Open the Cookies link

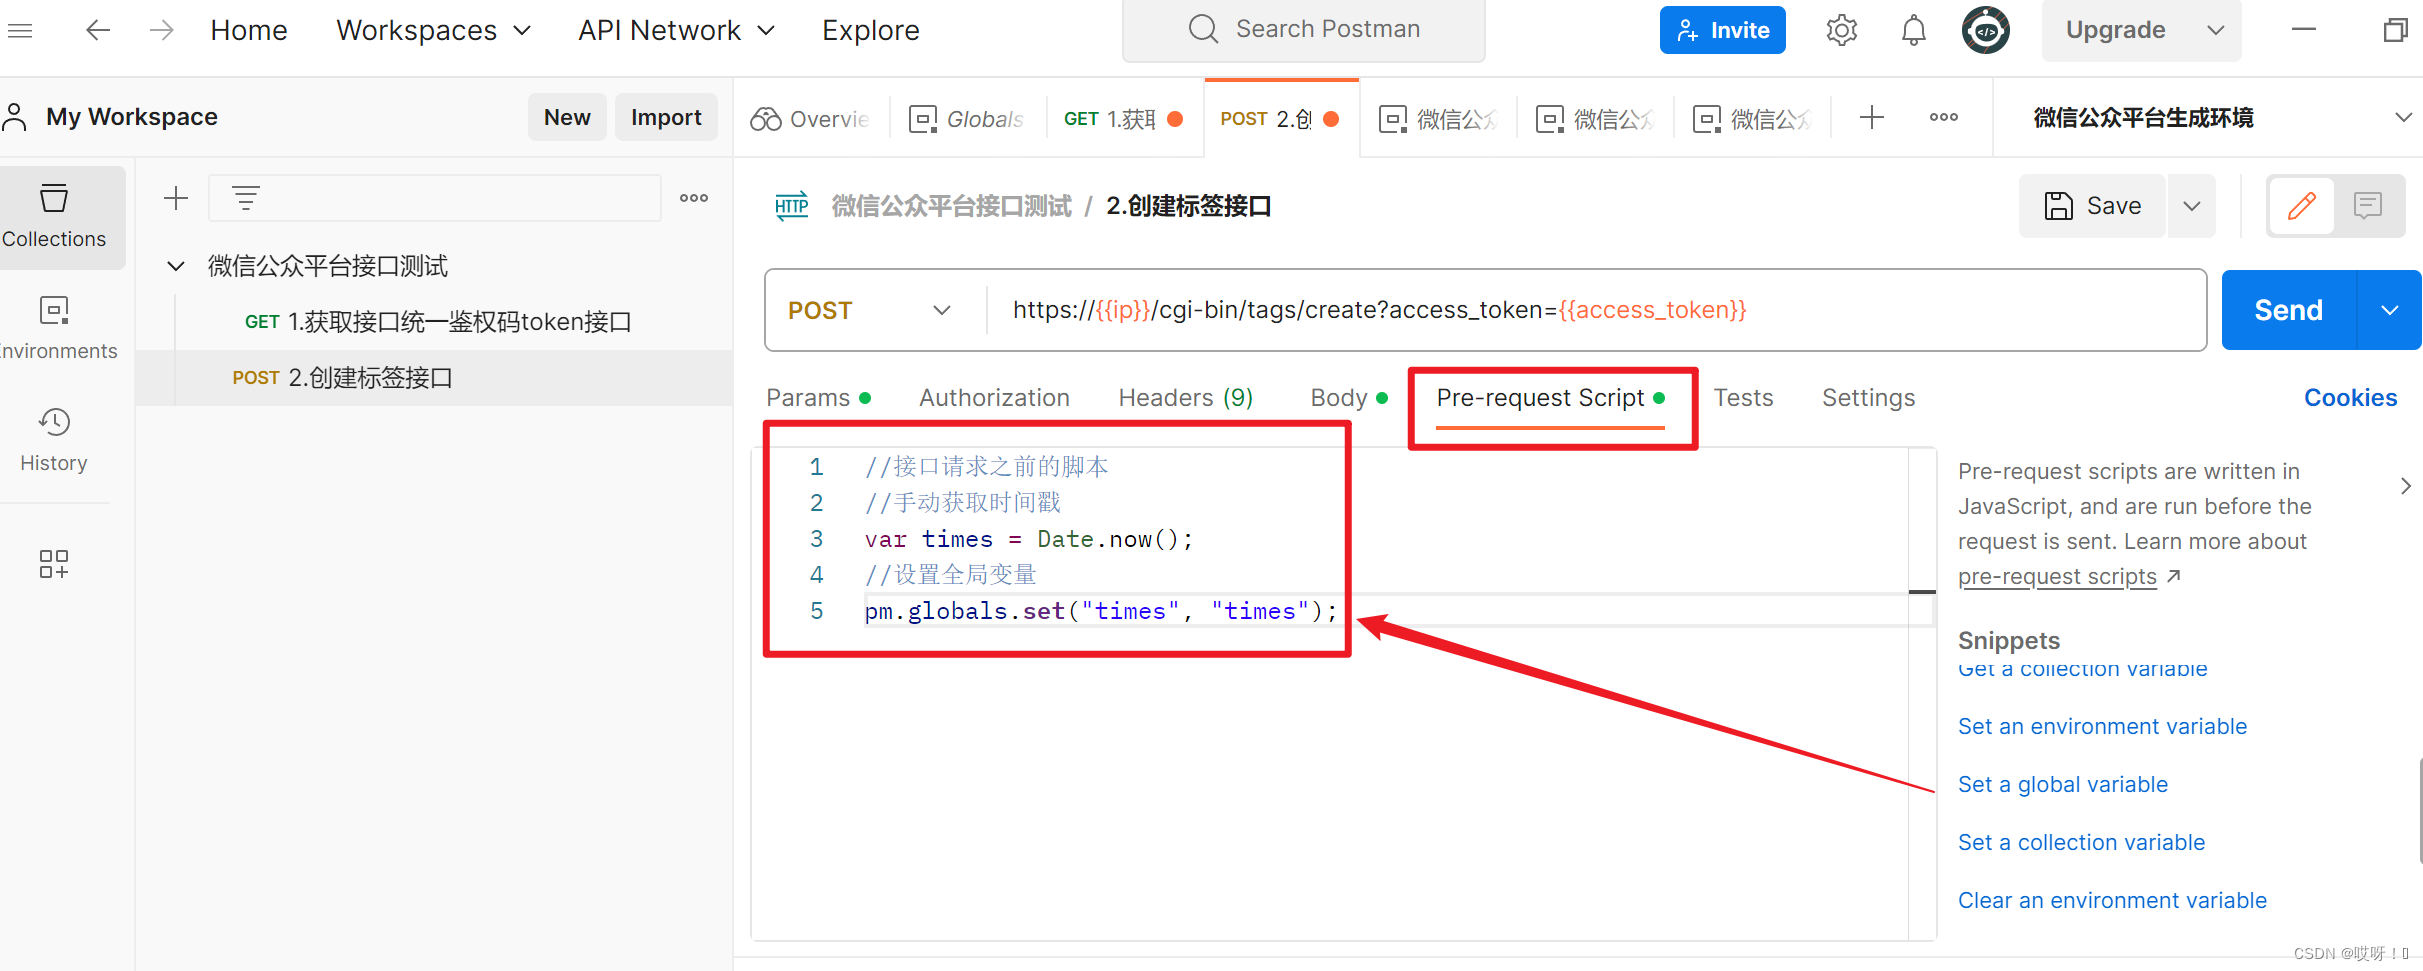[2350, 398]
